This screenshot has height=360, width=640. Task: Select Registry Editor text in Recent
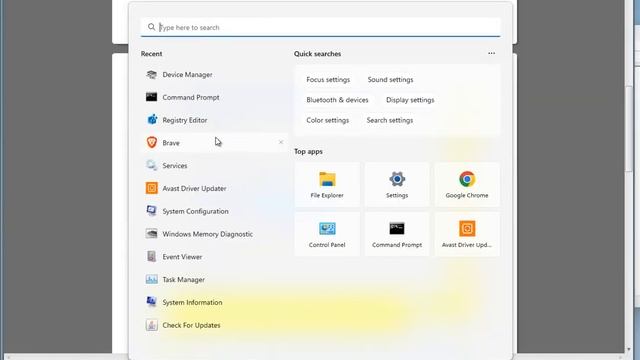(x=184, y=120)
